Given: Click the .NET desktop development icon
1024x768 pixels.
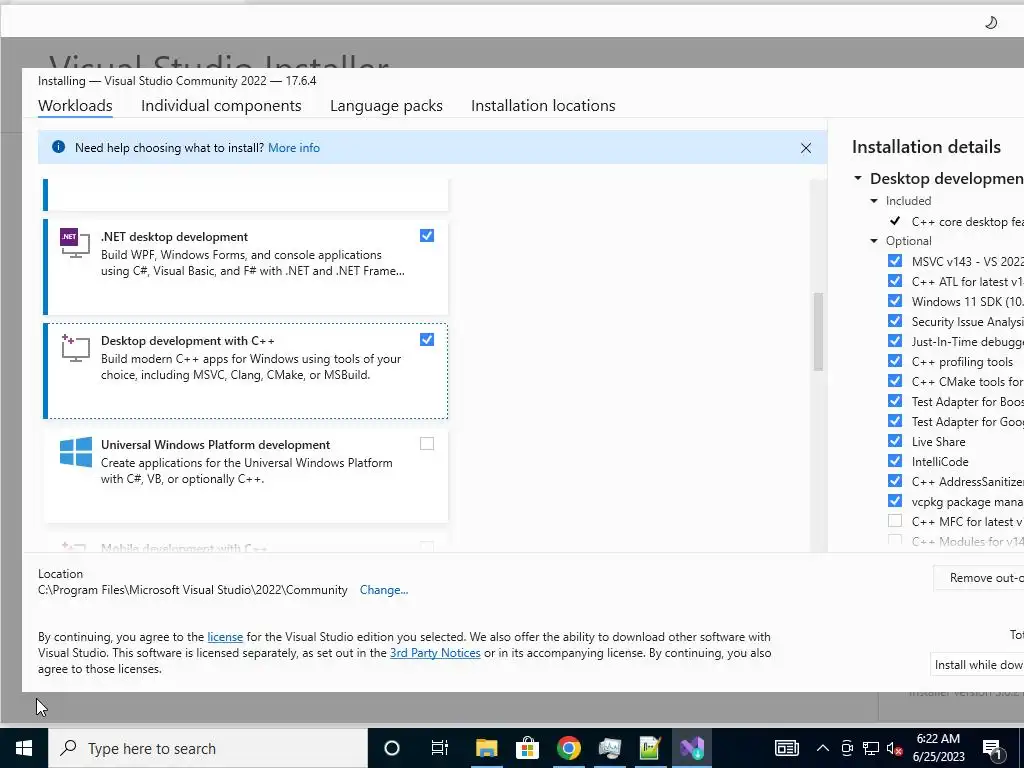Looking at the screenshot, I should pos(75,244).
